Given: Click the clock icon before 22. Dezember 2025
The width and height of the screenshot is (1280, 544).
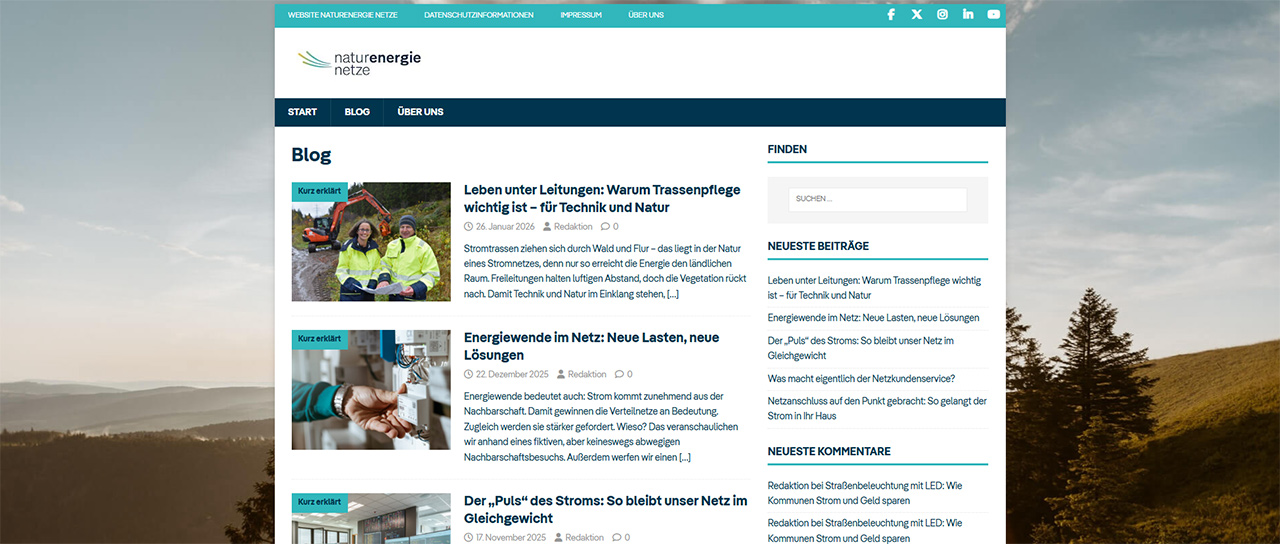Looking at the screenshot, I should tap(469, 375).
